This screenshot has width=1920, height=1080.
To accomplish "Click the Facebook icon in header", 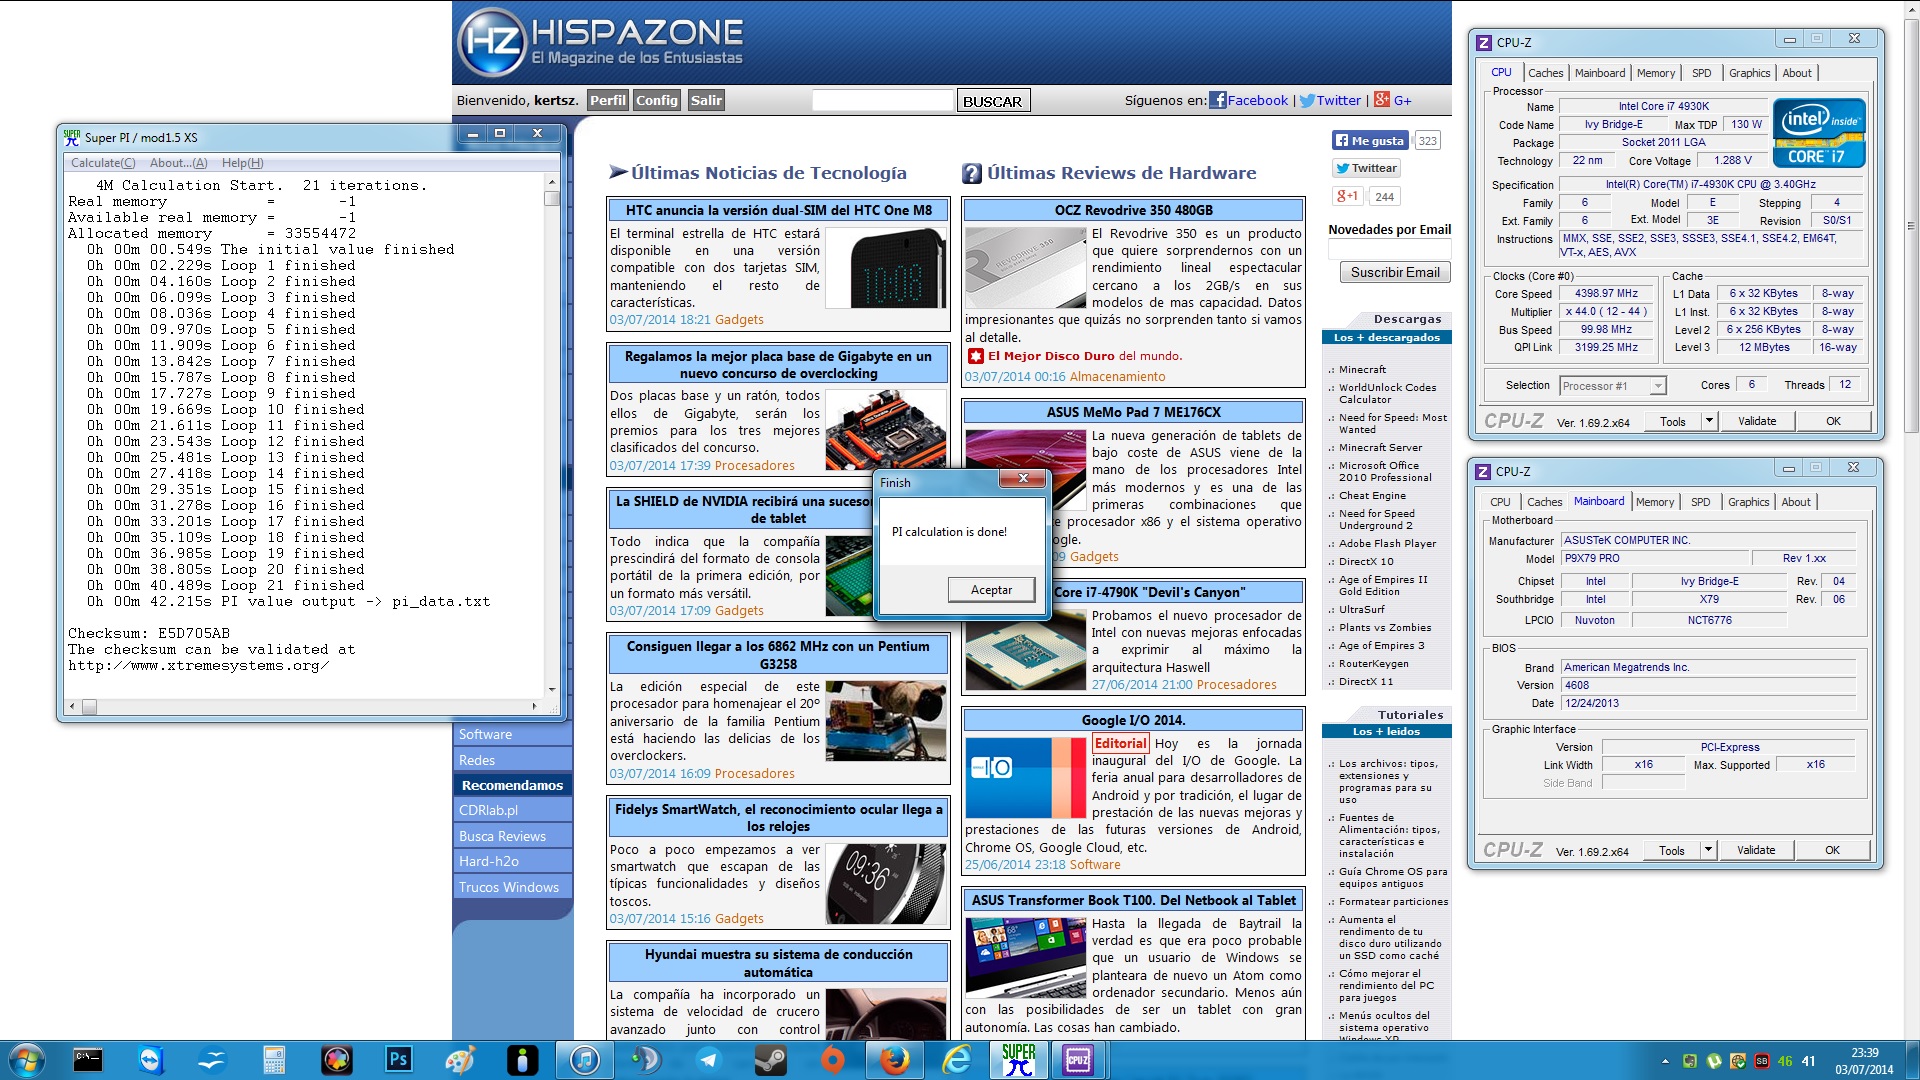I will point(1217,100).
